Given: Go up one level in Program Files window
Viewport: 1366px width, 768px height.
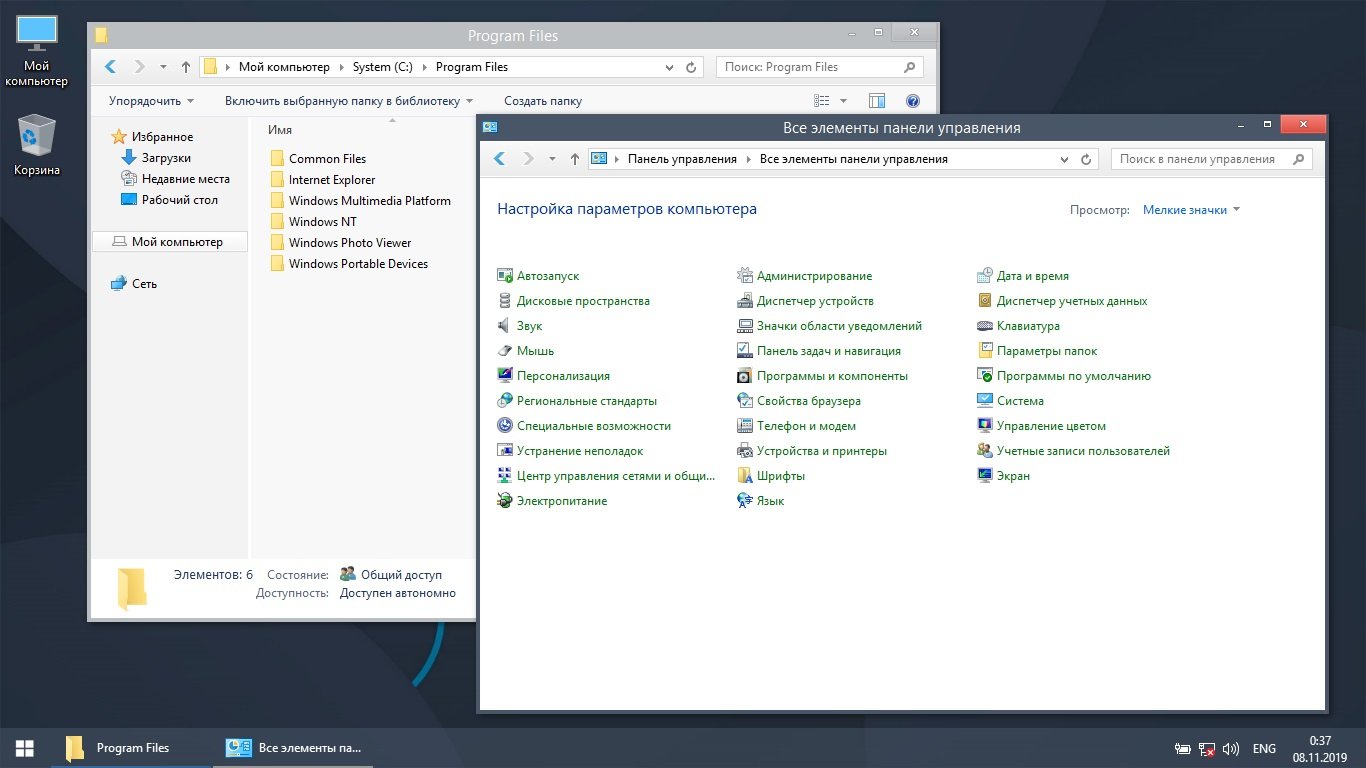Looking at the screenshot, I should (186, 67).
